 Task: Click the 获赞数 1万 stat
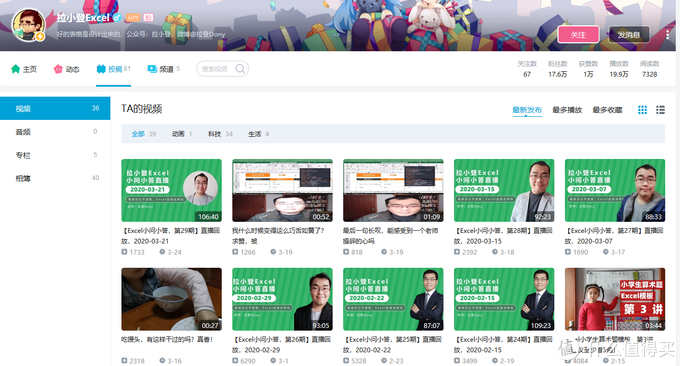pyautogui.click(x=588, y=69)
